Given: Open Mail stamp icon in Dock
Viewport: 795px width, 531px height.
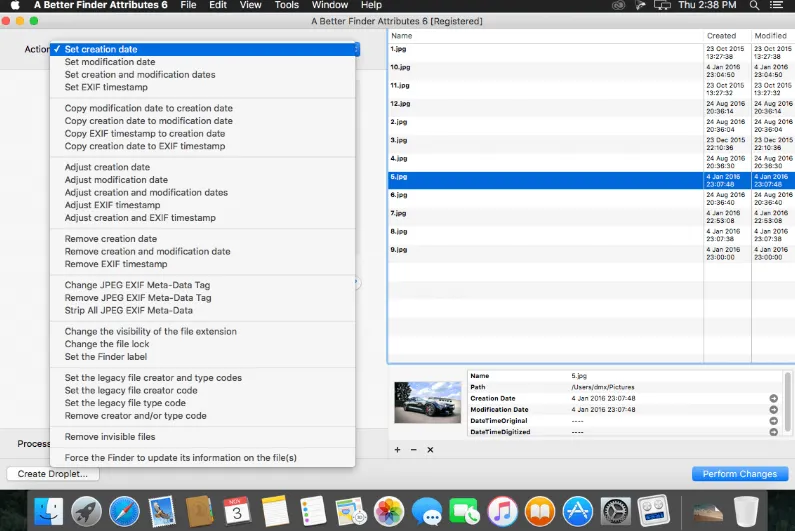Looking at the screenshot, I should click(x=162, y=511).
